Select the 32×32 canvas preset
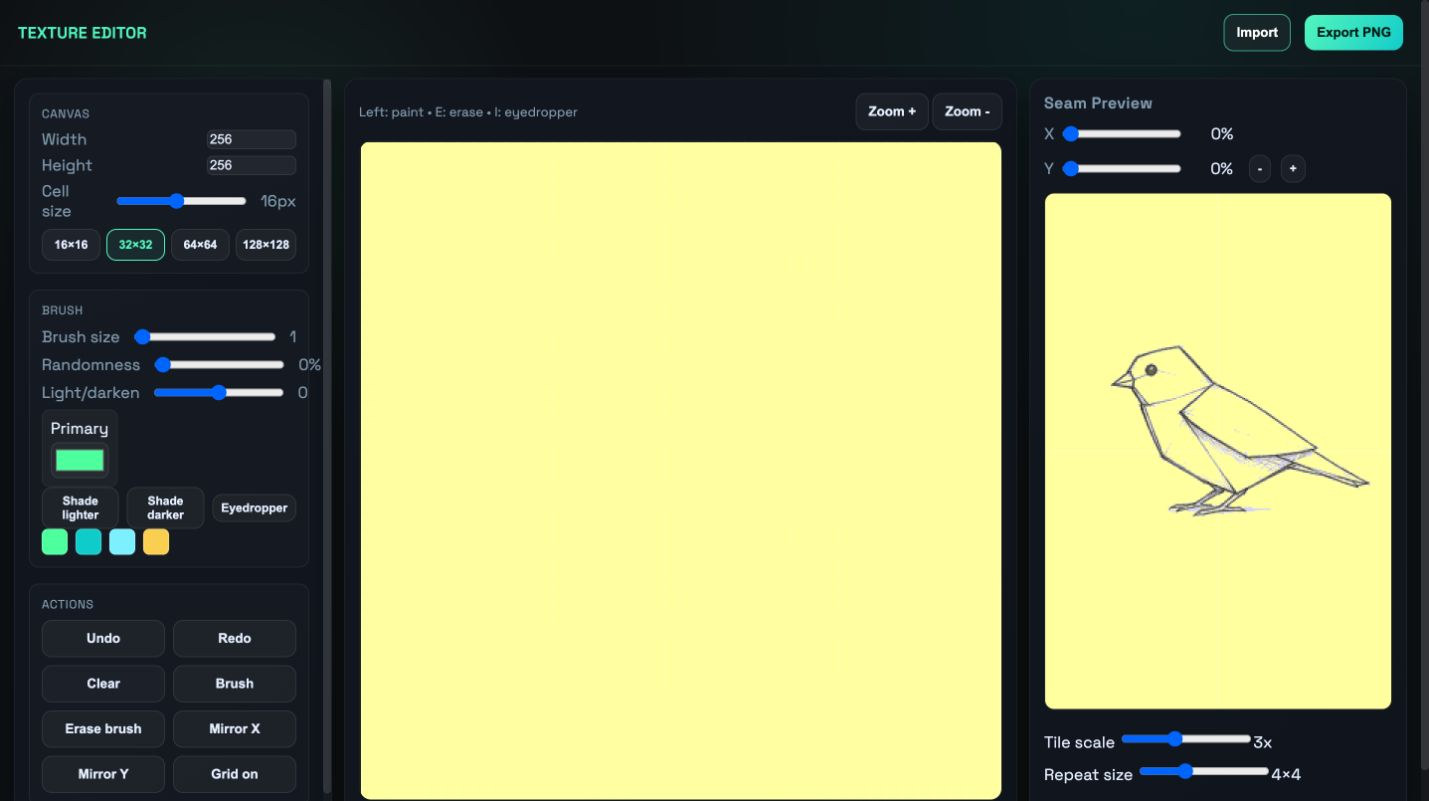1429x801 pixels. click(136, 245)
